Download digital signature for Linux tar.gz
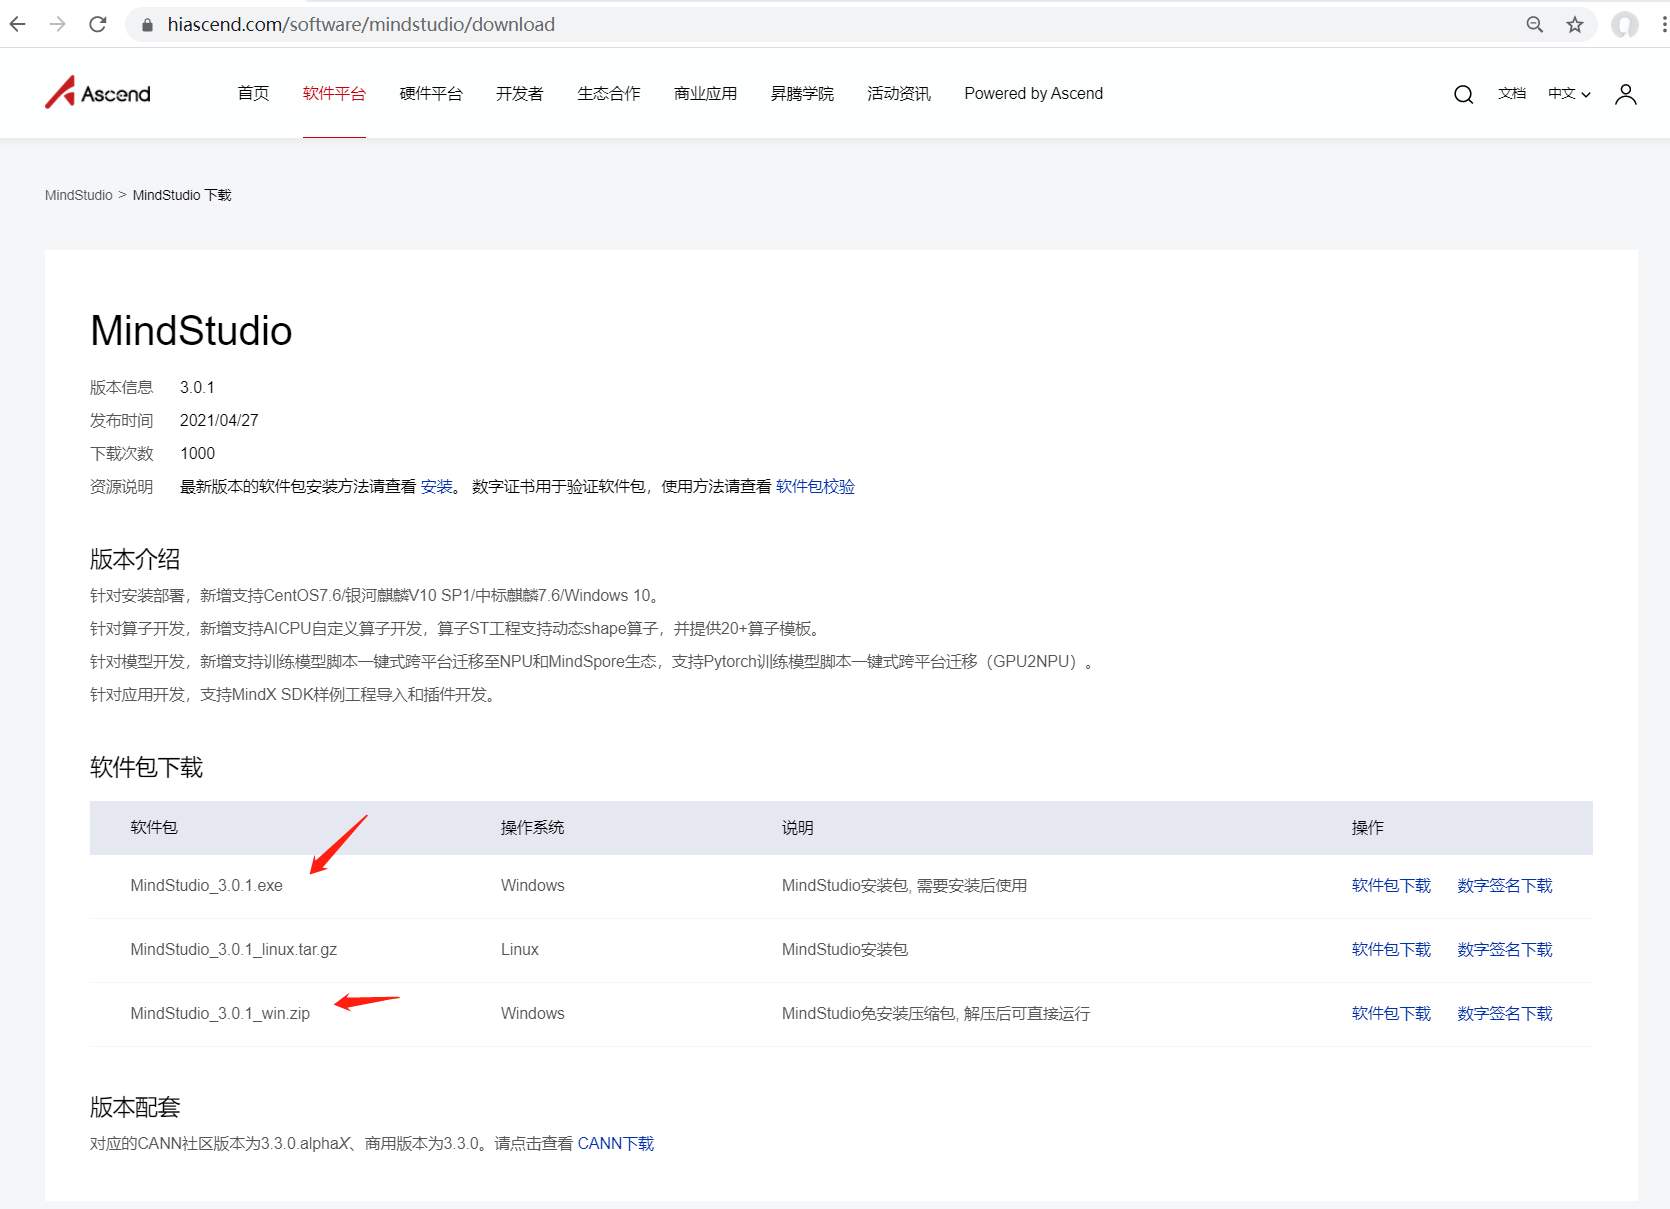 1505,950
